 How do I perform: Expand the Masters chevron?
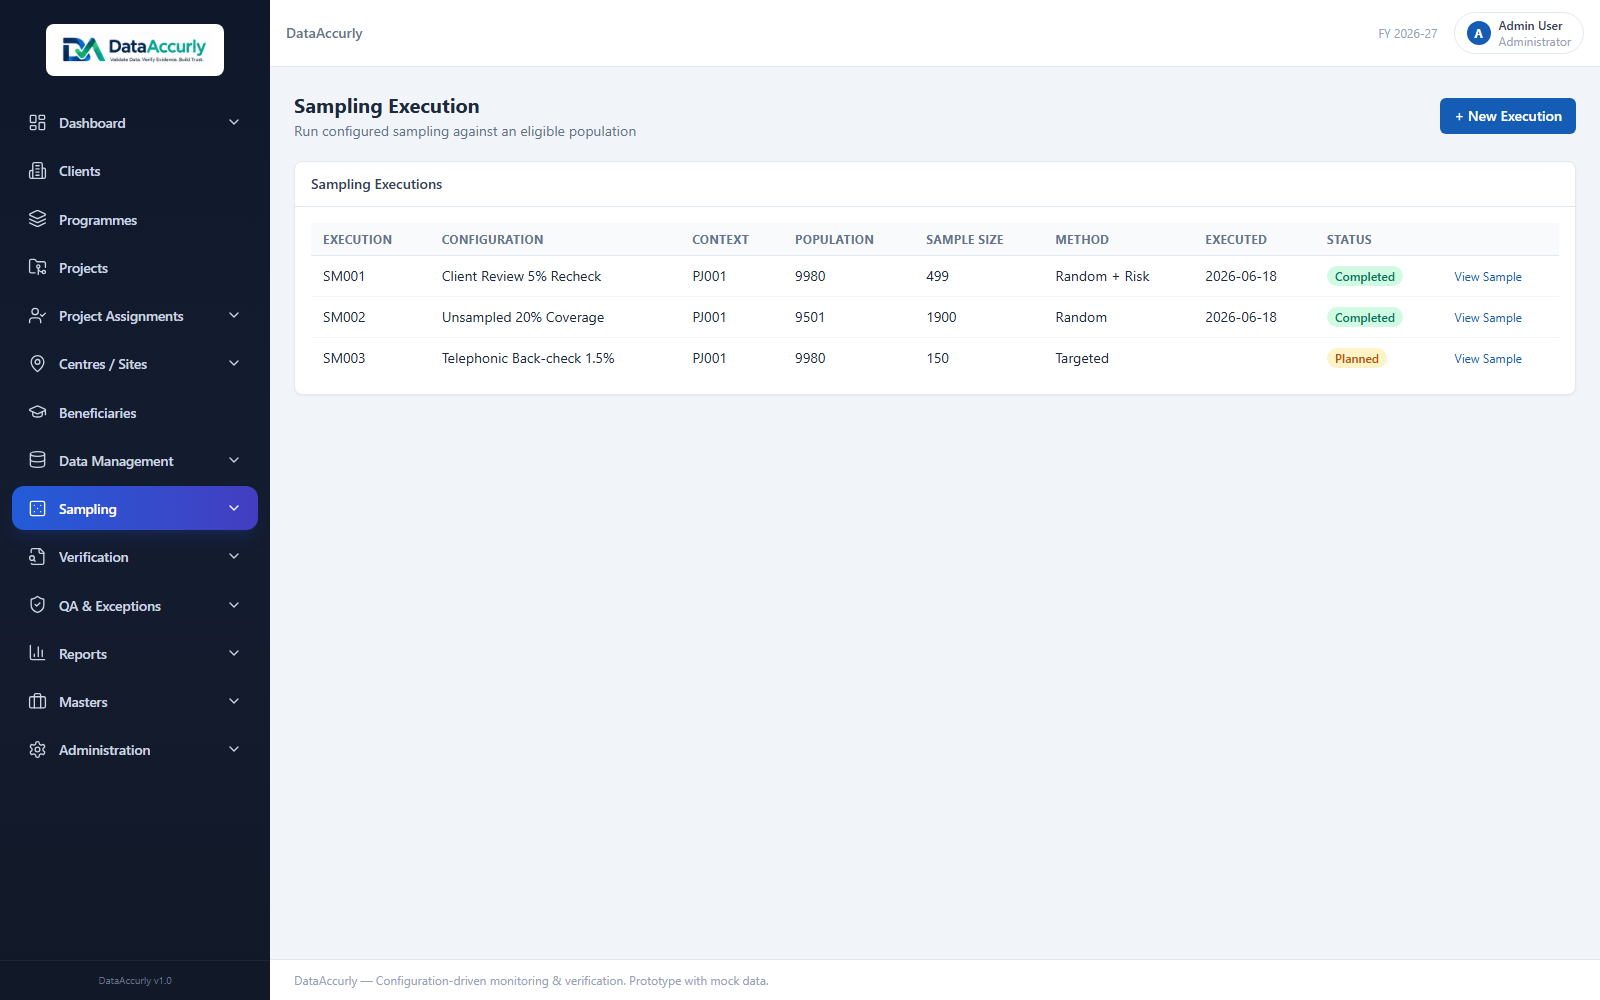(234, 701)
